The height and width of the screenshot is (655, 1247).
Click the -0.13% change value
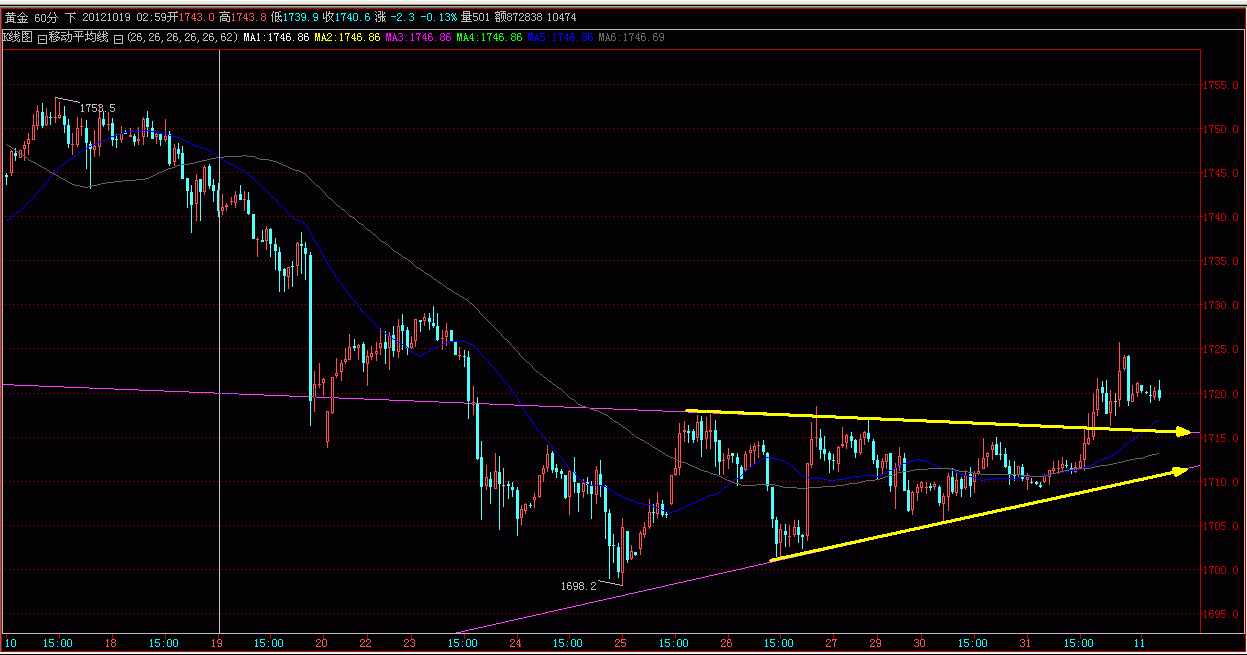click(440, 17)
